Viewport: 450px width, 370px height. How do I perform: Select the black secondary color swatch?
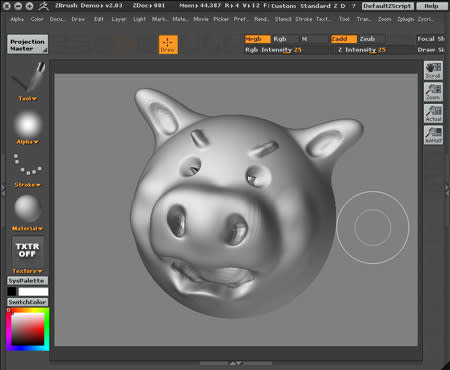click(12, 292)
